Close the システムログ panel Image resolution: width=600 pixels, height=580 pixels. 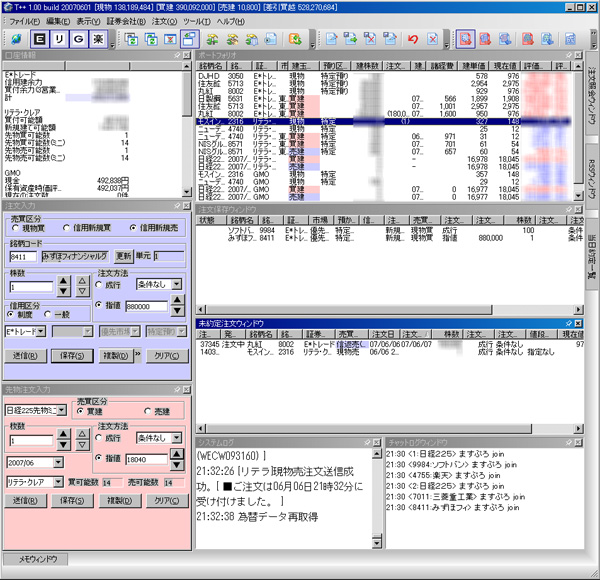point(377,443)
